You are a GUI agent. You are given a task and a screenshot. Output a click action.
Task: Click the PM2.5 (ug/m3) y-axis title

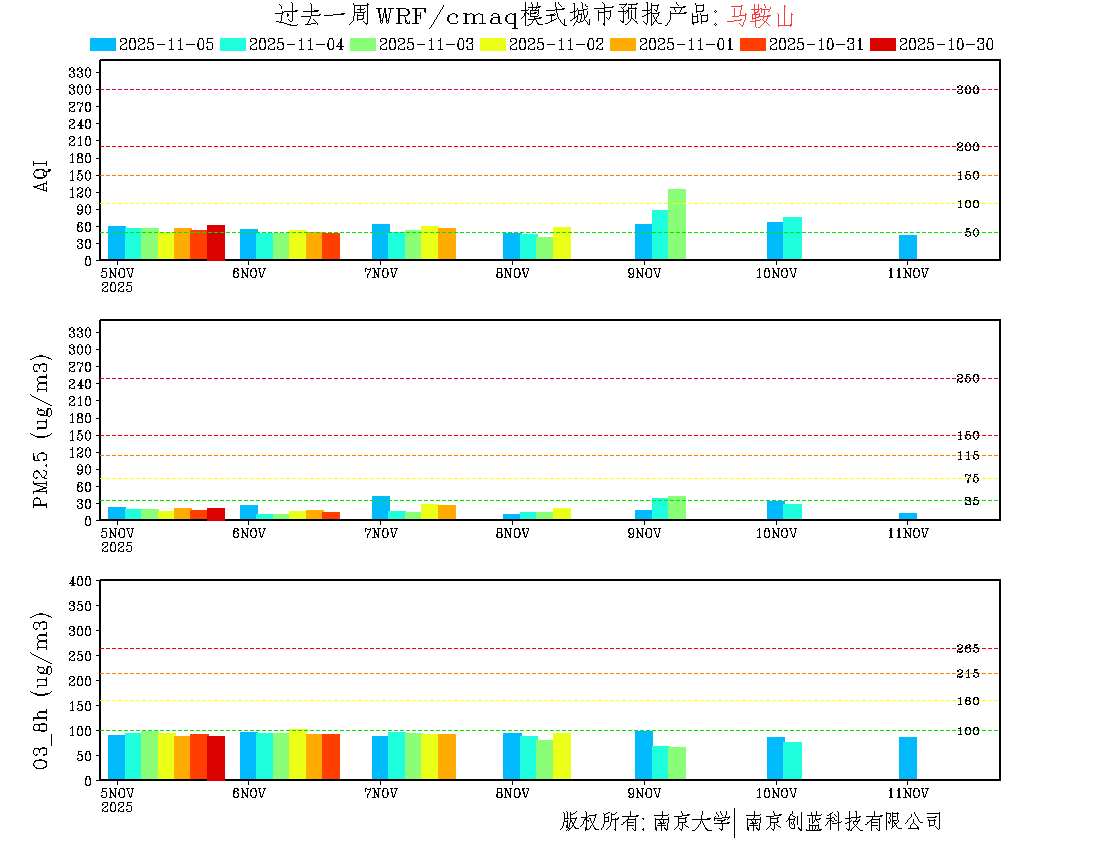(x=42, y=431)
